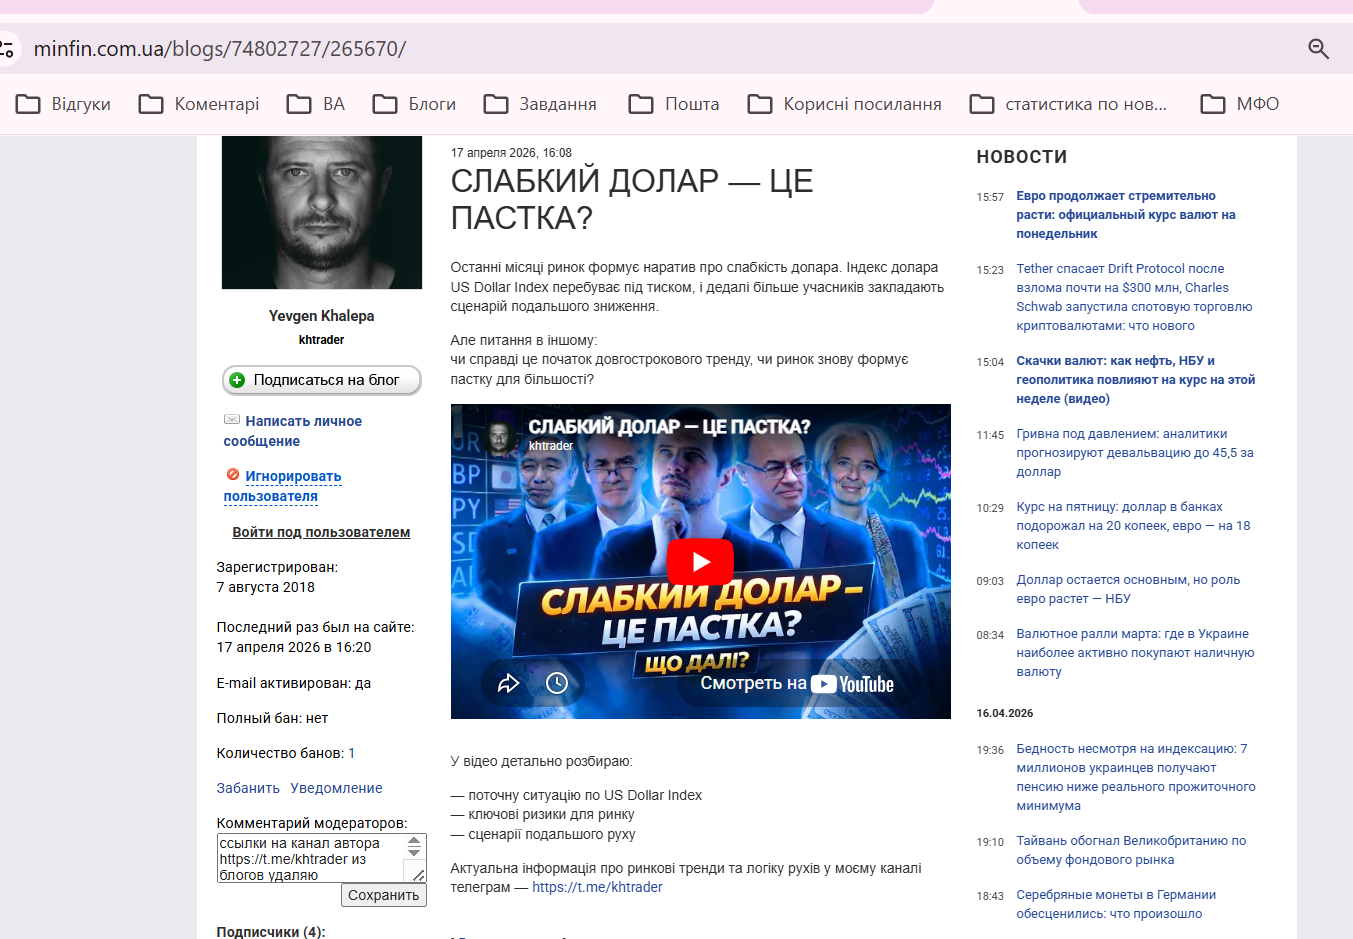Click the Полный бан: нет text
The height and width of the screenshot is (939, 1353).
[272, 718]
